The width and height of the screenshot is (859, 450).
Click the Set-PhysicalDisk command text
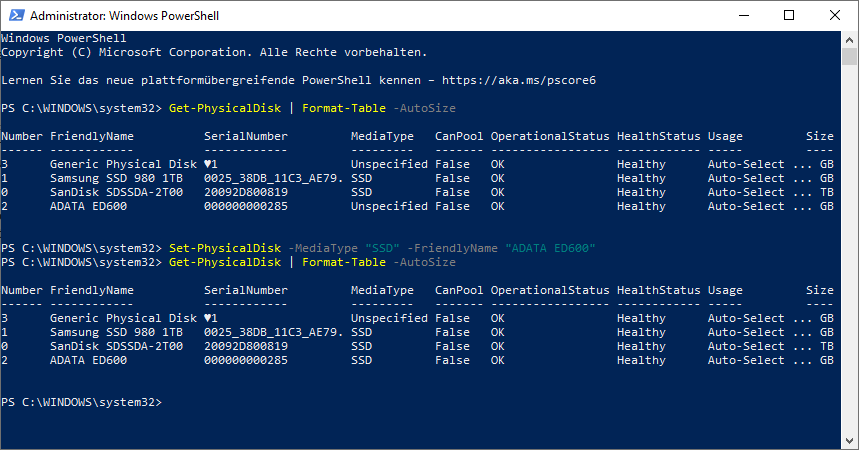point(225,248)
